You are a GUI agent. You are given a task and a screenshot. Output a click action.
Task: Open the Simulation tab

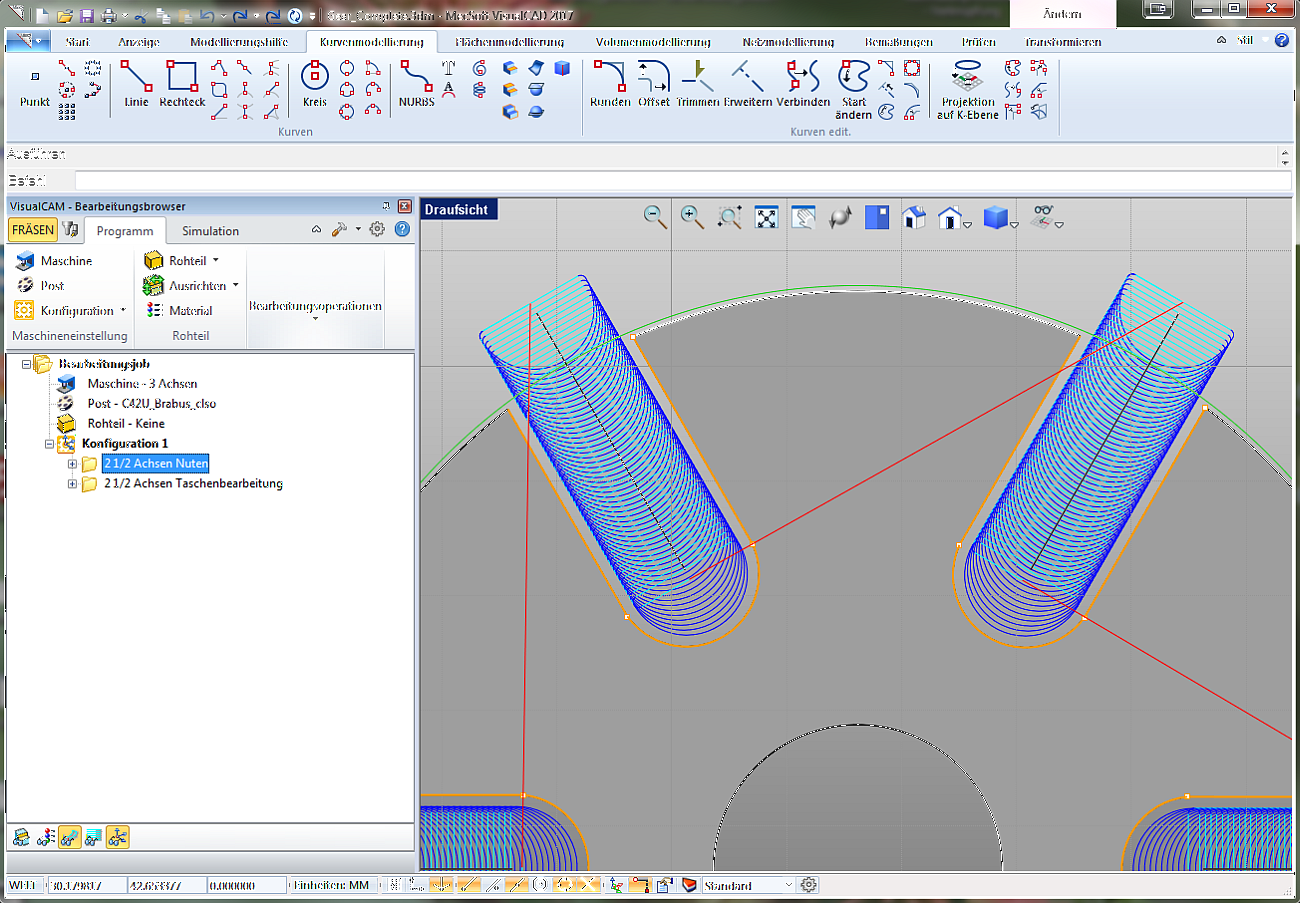209,230
